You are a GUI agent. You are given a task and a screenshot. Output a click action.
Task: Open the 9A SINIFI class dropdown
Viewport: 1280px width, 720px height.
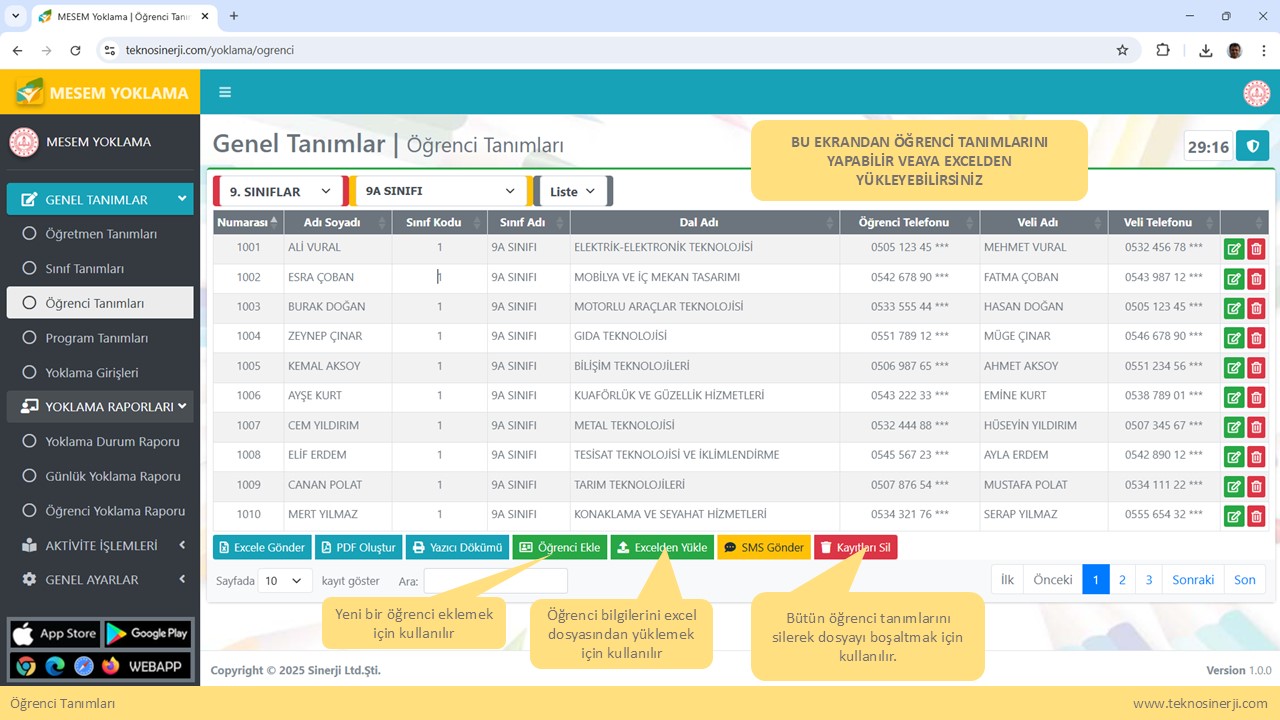pyautogui.click(x=439, y=191)
